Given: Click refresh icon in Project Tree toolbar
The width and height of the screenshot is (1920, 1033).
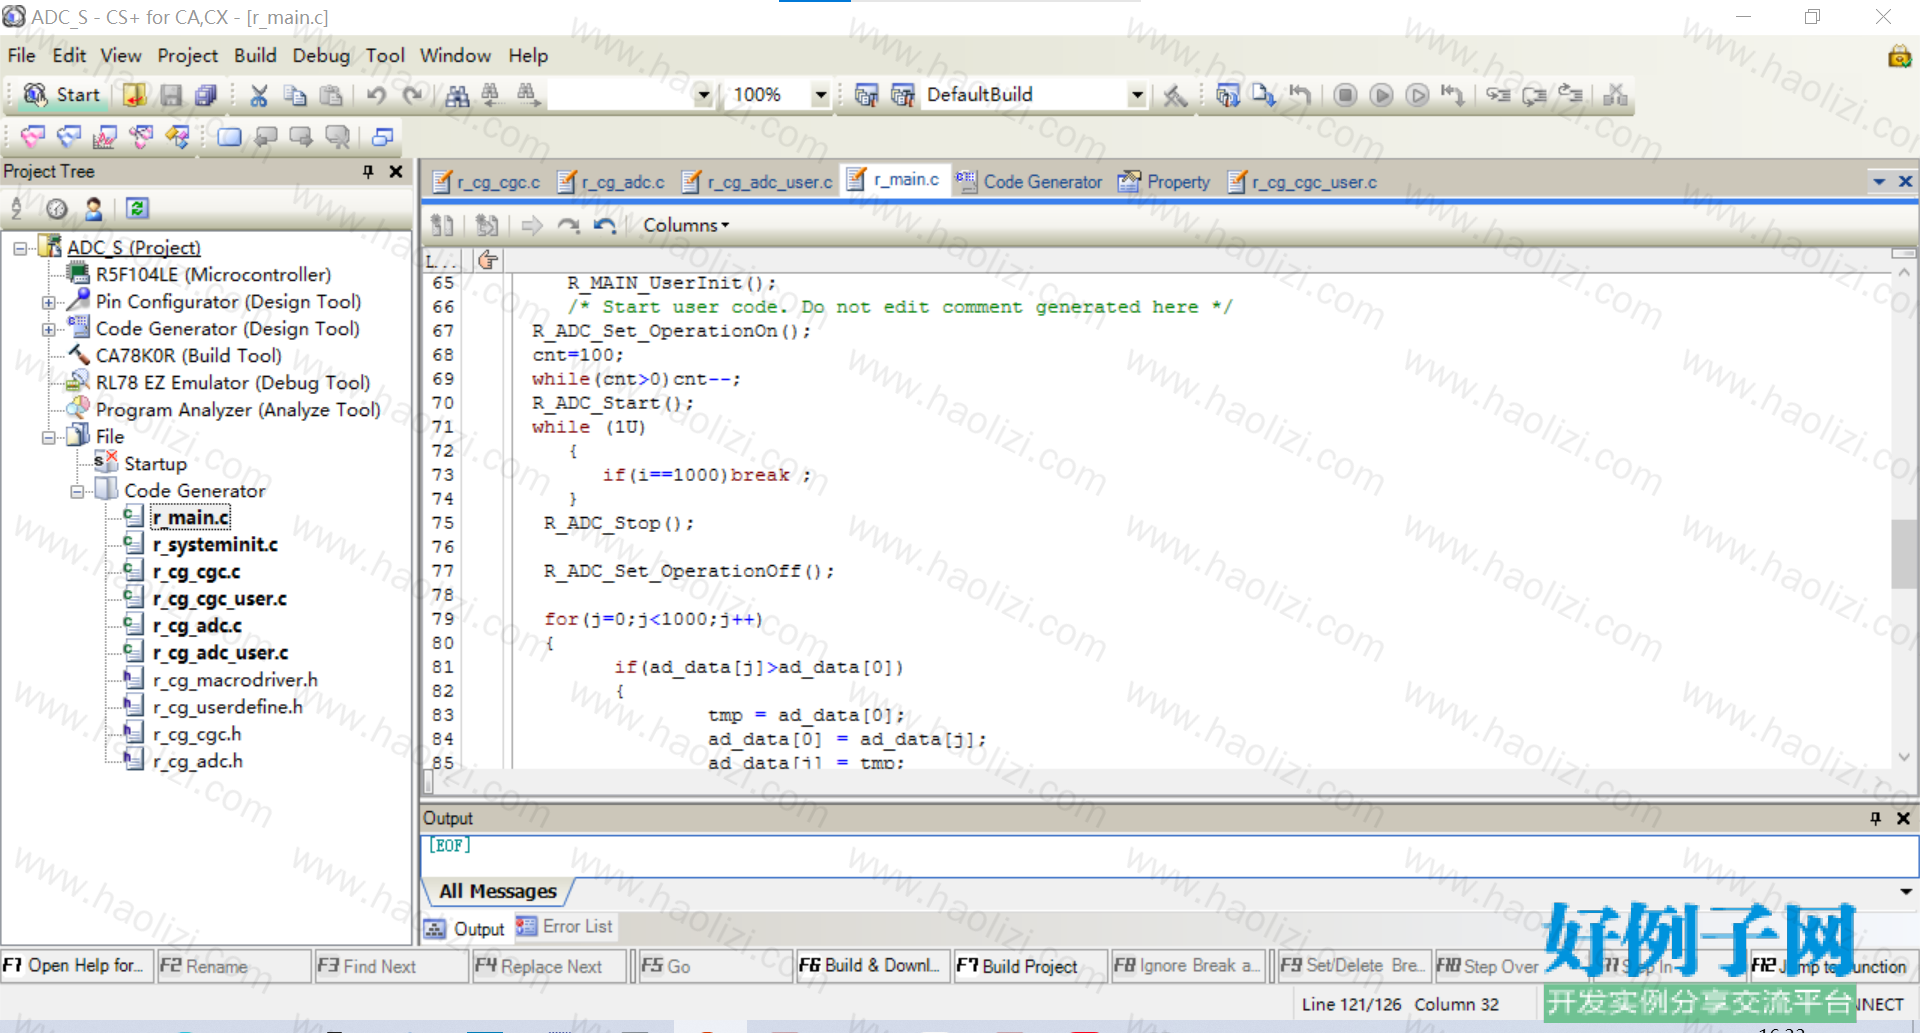Looking at the screenshot, I should point(137,208).
